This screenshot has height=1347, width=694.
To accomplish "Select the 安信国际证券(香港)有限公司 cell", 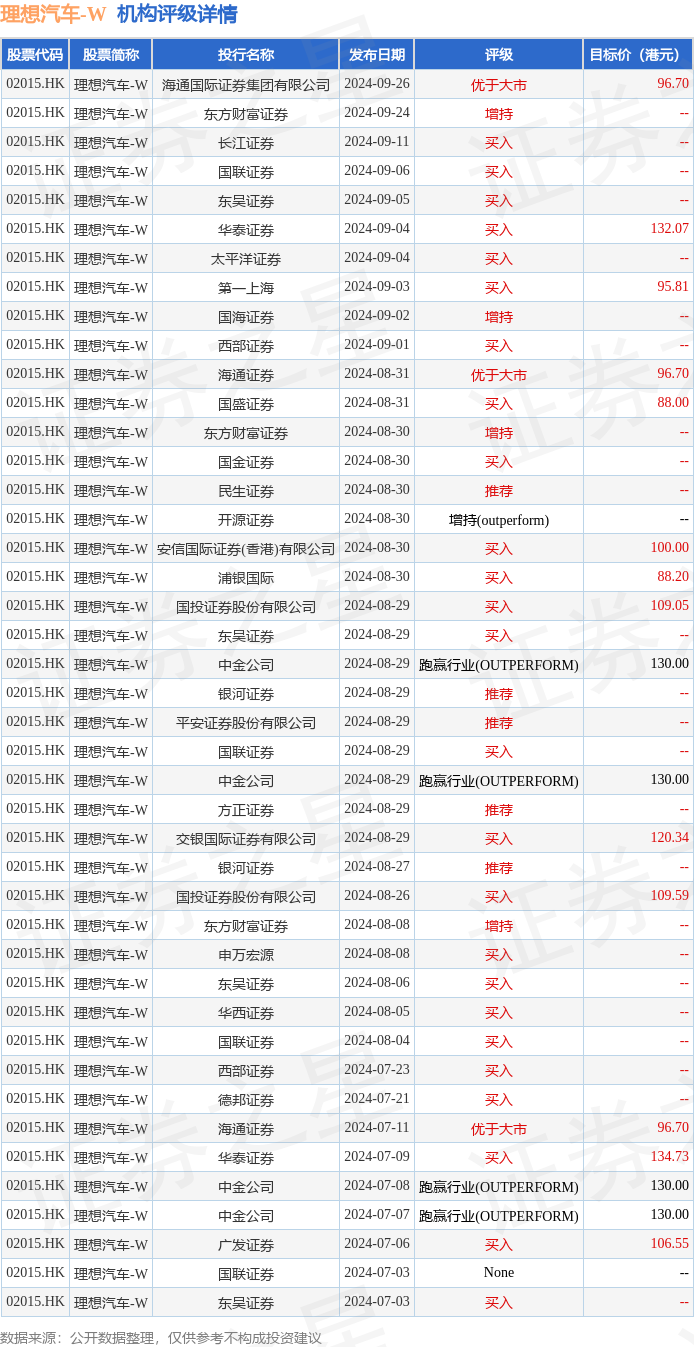I will (246, 549).
